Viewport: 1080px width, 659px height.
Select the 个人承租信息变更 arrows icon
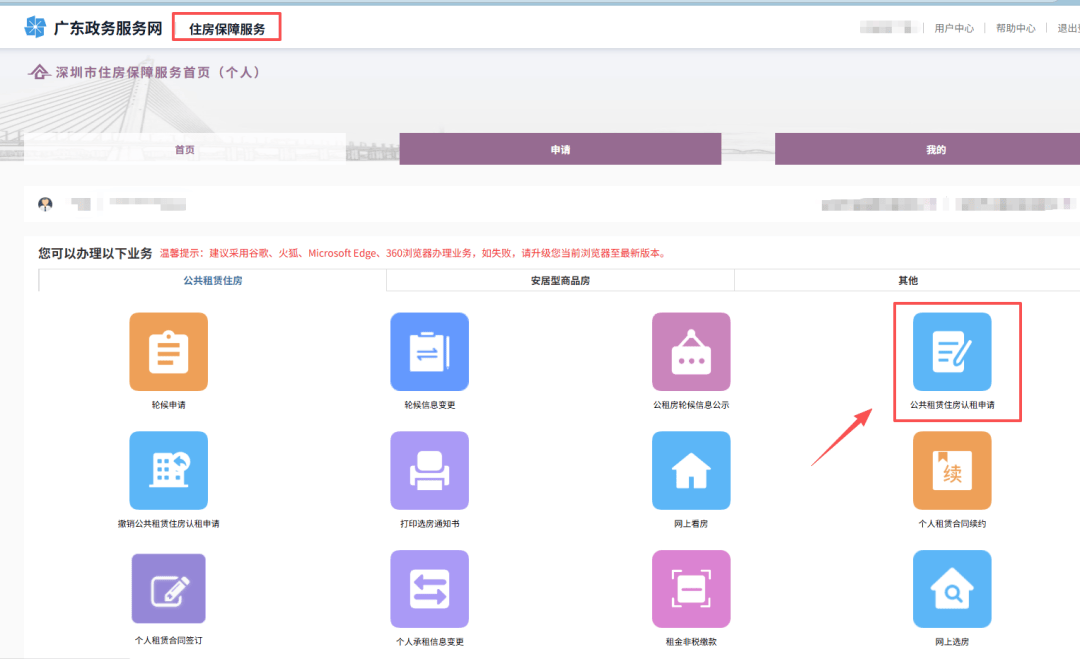[x=430, y=588]
